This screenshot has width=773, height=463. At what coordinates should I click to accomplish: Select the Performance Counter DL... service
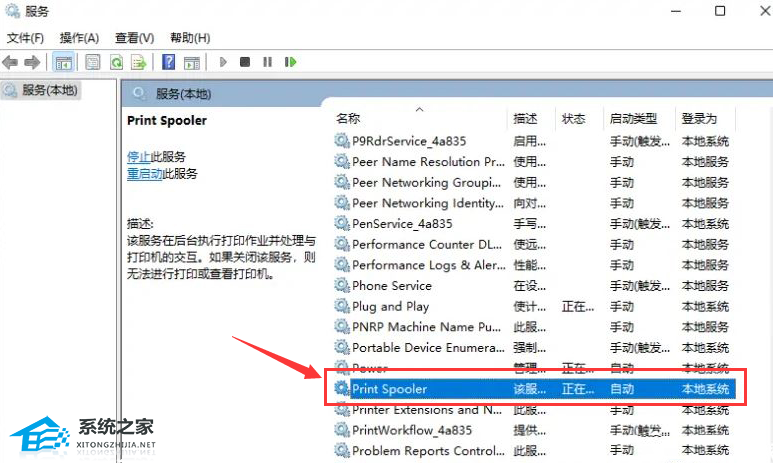point(427,245)
